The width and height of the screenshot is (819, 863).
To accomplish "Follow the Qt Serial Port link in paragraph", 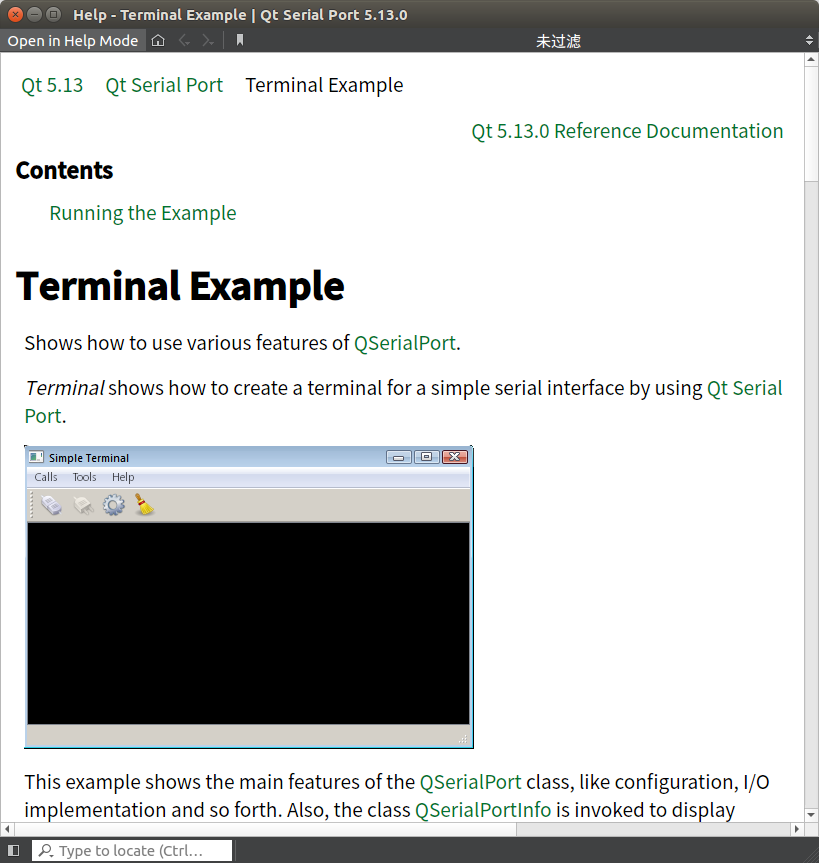I will tap(744, 388).
